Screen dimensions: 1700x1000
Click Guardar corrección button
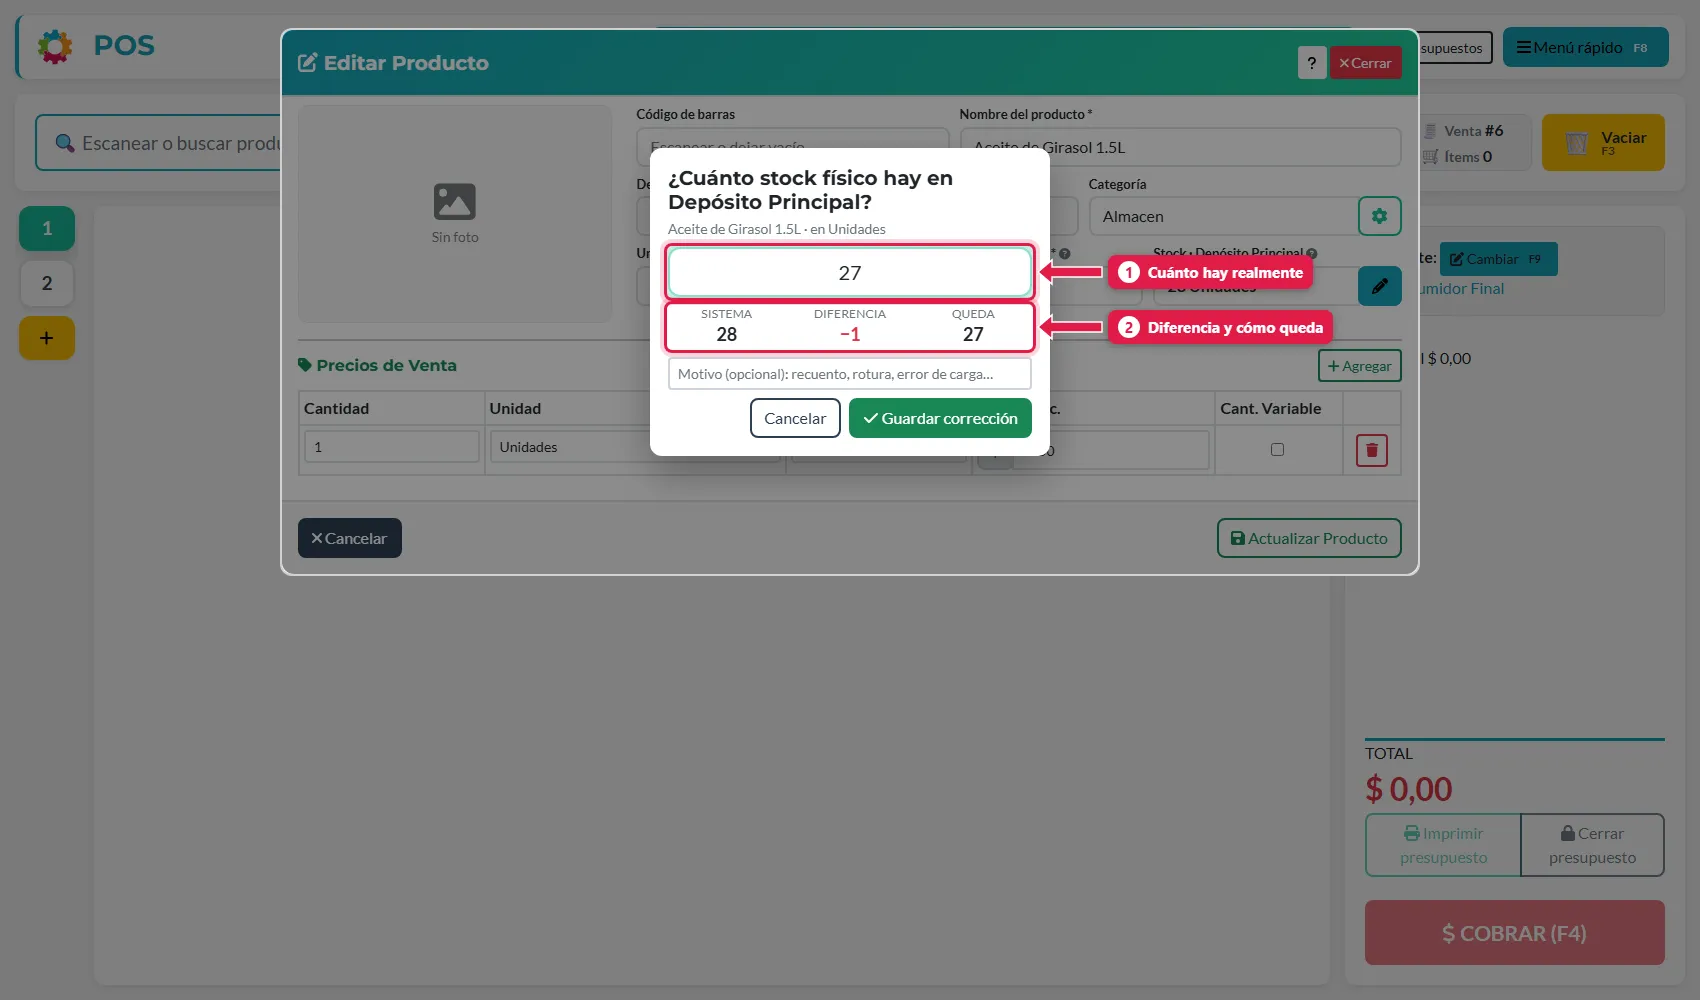coord(940,418)
